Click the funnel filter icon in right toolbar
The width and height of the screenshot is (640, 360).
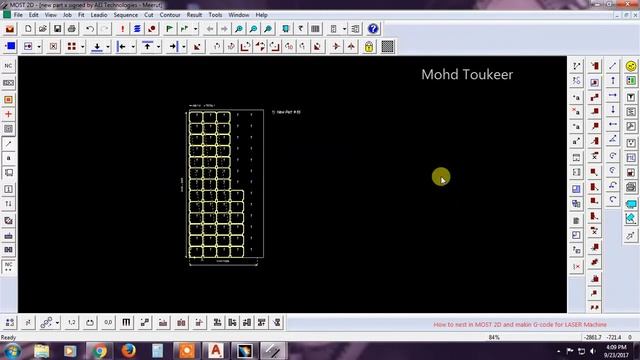click(631, 97)
